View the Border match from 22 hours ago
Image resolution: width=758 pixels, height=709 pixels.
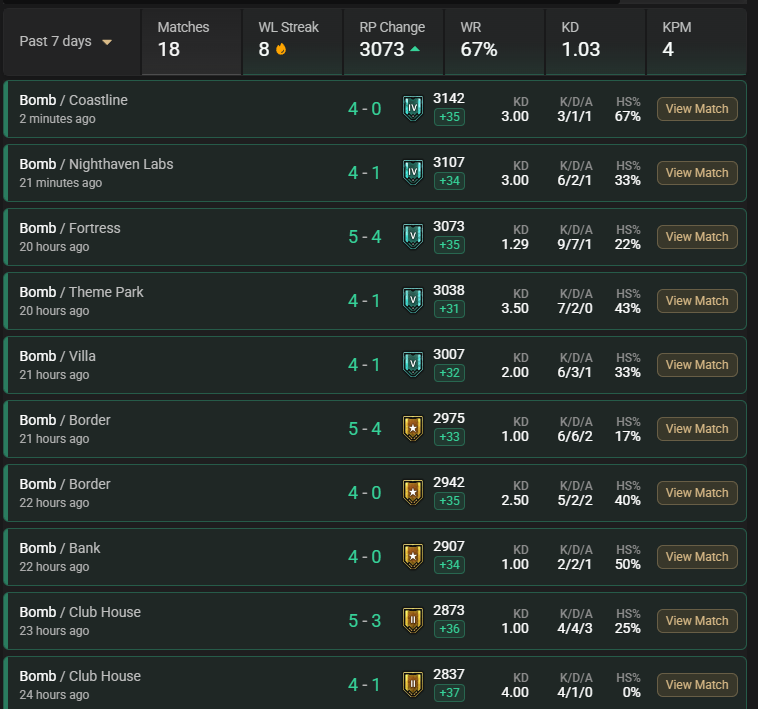coord(697,493)
